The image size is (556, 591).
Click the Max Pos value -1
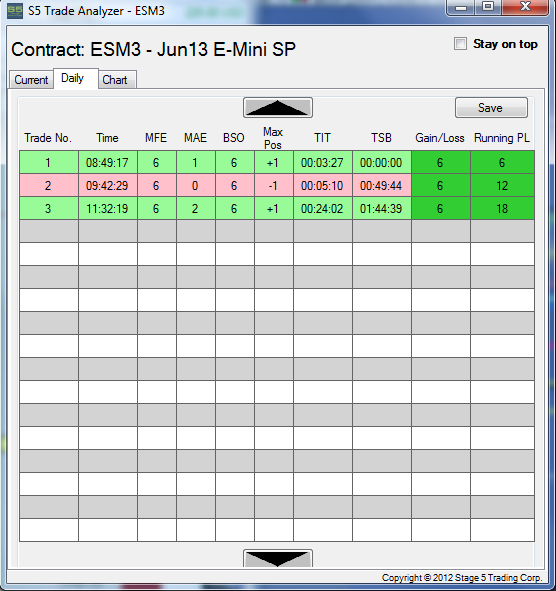point(274,185)
